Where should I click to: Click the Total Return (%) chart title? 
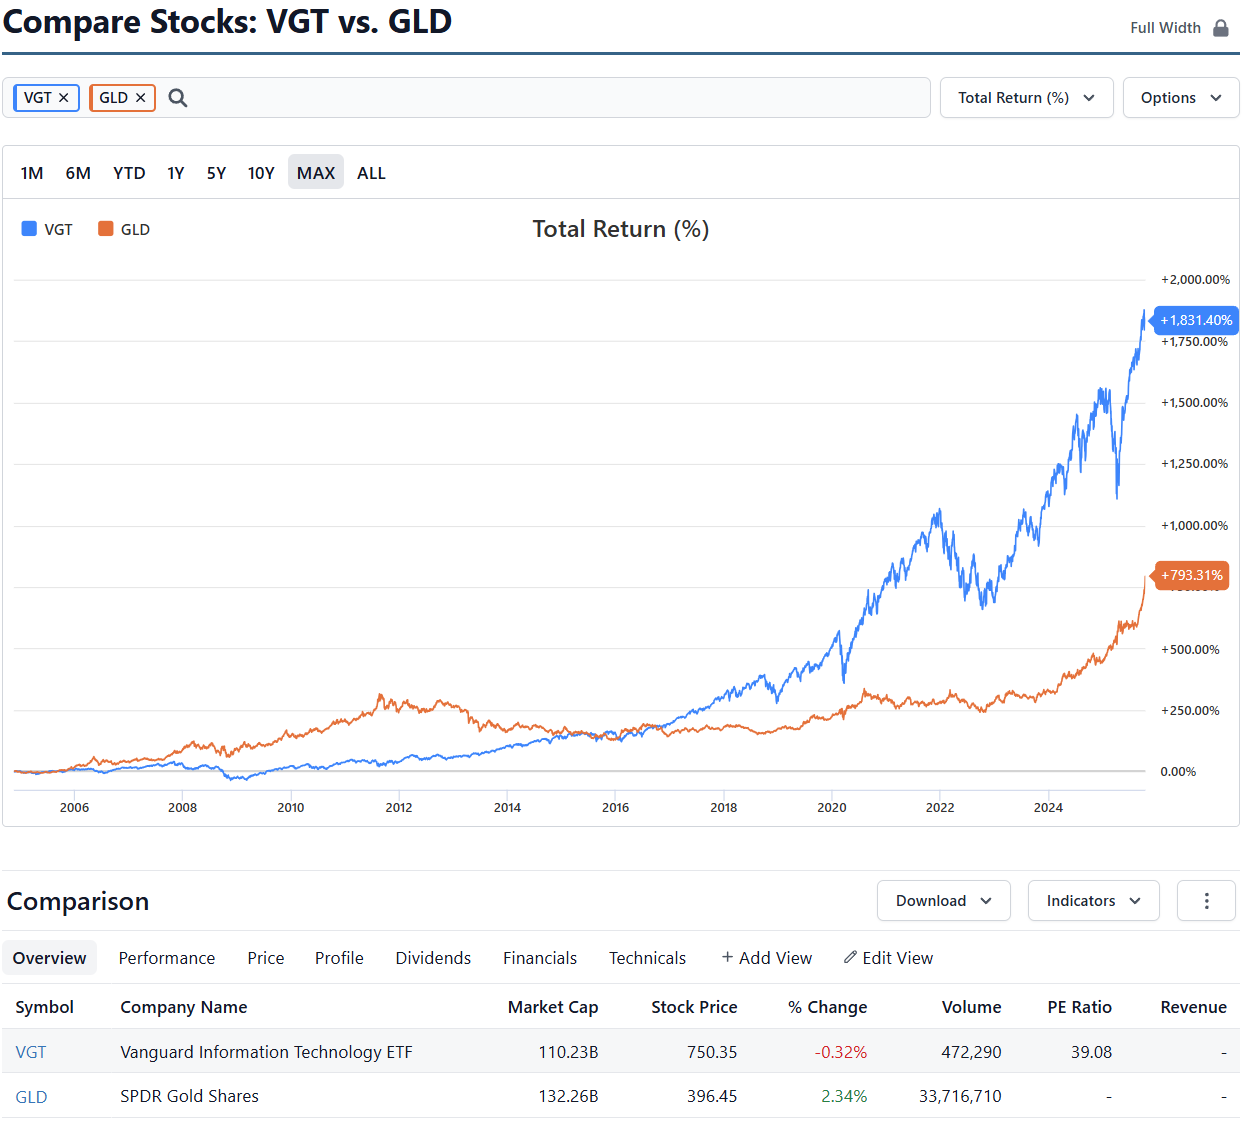coord(621,229)
